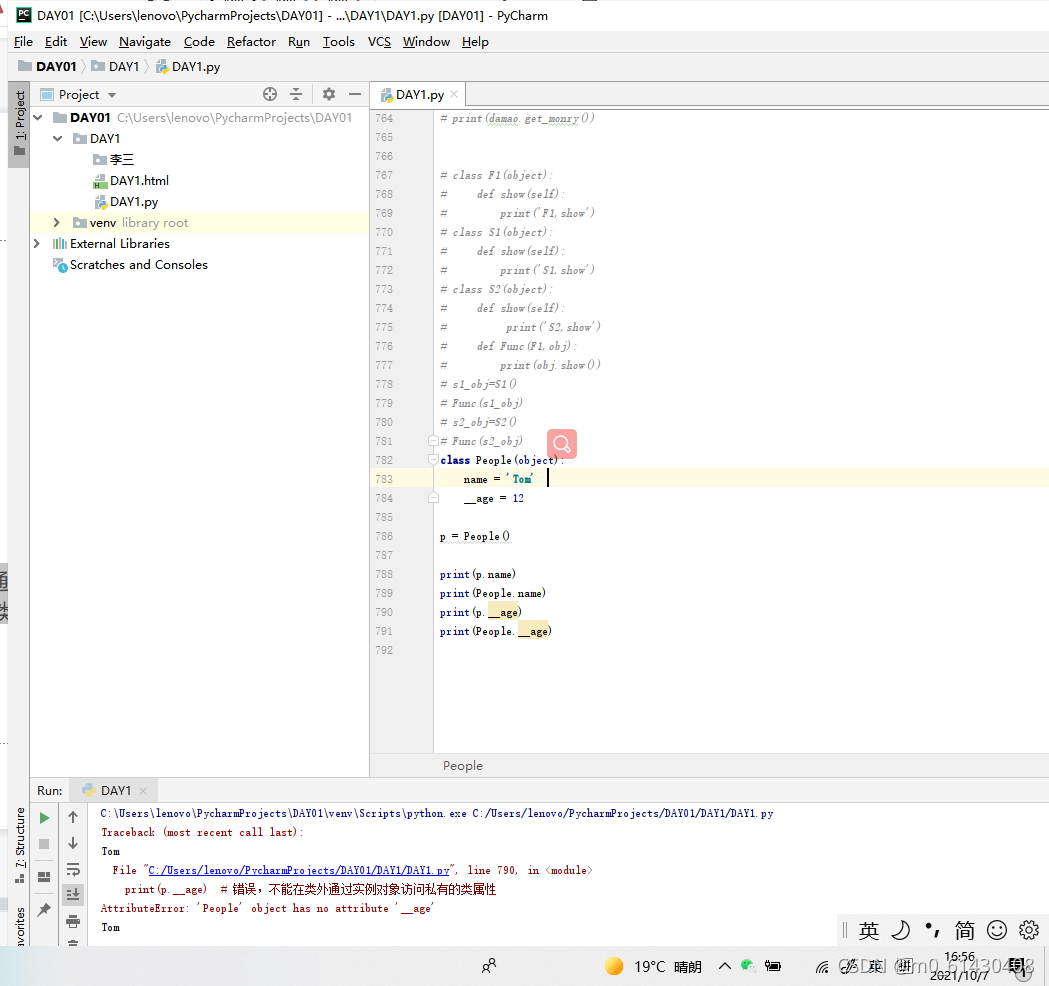Expand the External Libraries node

click(x=37, y=243)
